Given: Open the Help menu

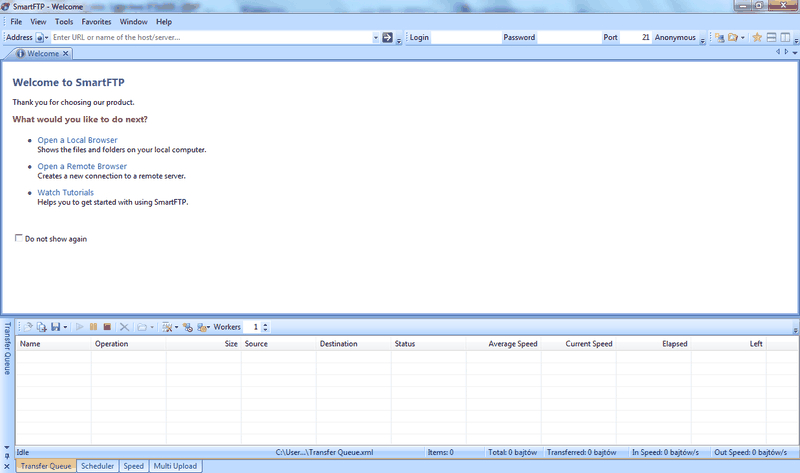Looking at the screenshot, I should click(164, 22).
